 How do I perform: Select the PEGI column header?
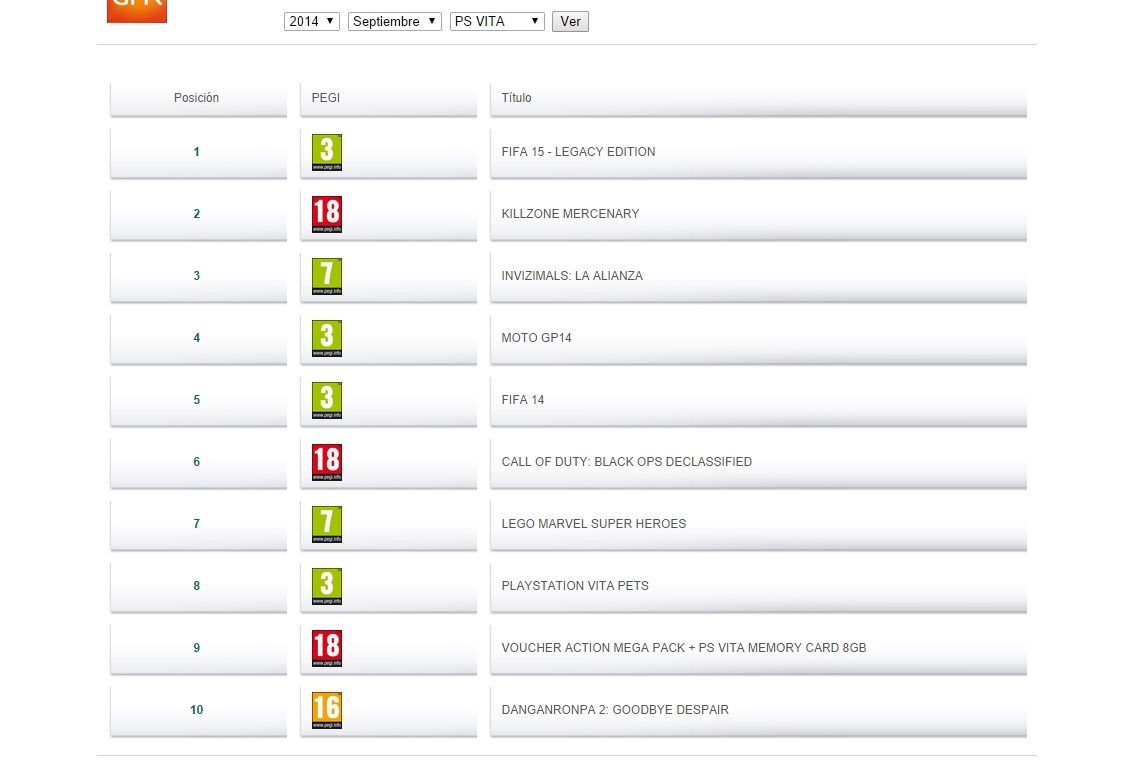click(326, 98)
